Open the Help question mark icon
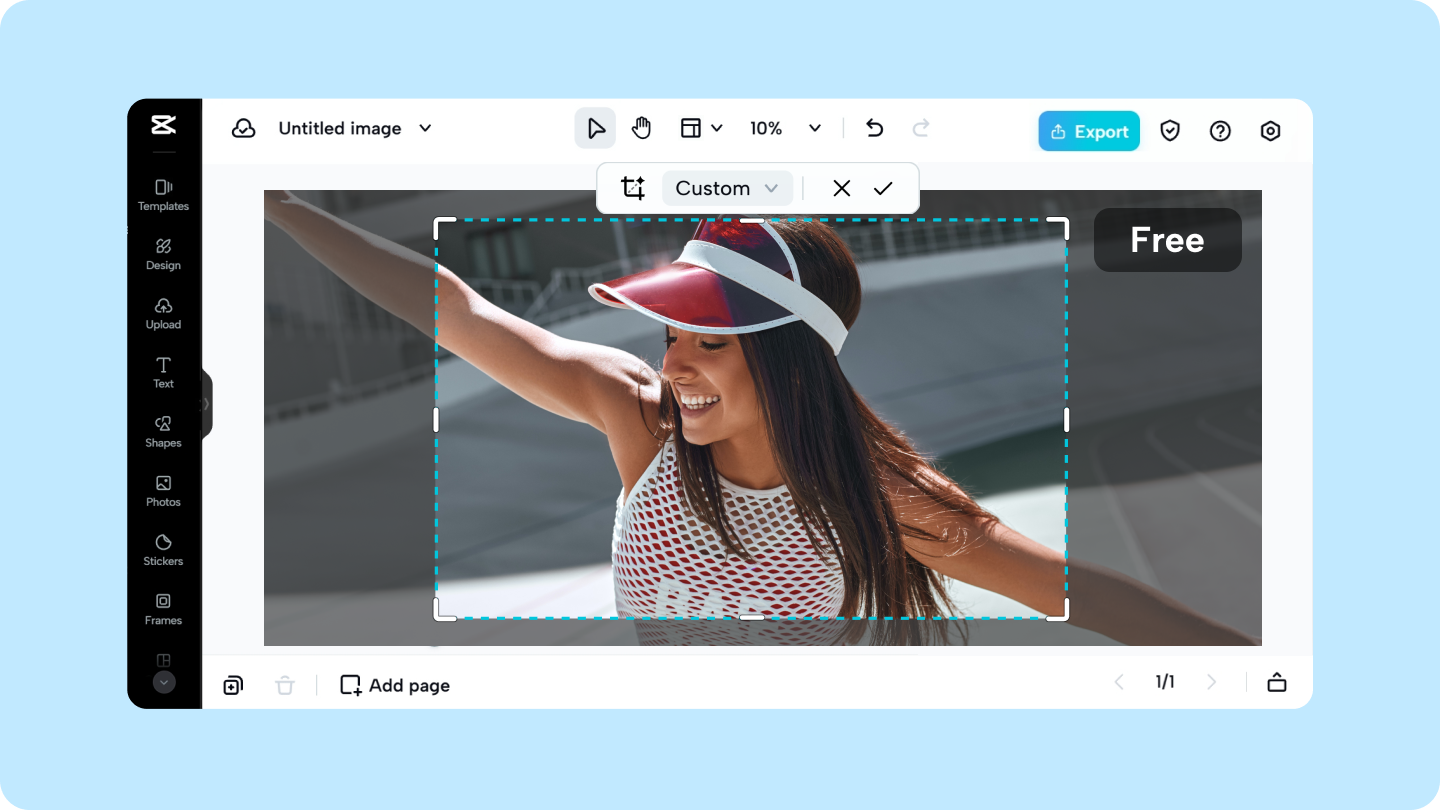1440x810 pixels. tap(1220, 131)
